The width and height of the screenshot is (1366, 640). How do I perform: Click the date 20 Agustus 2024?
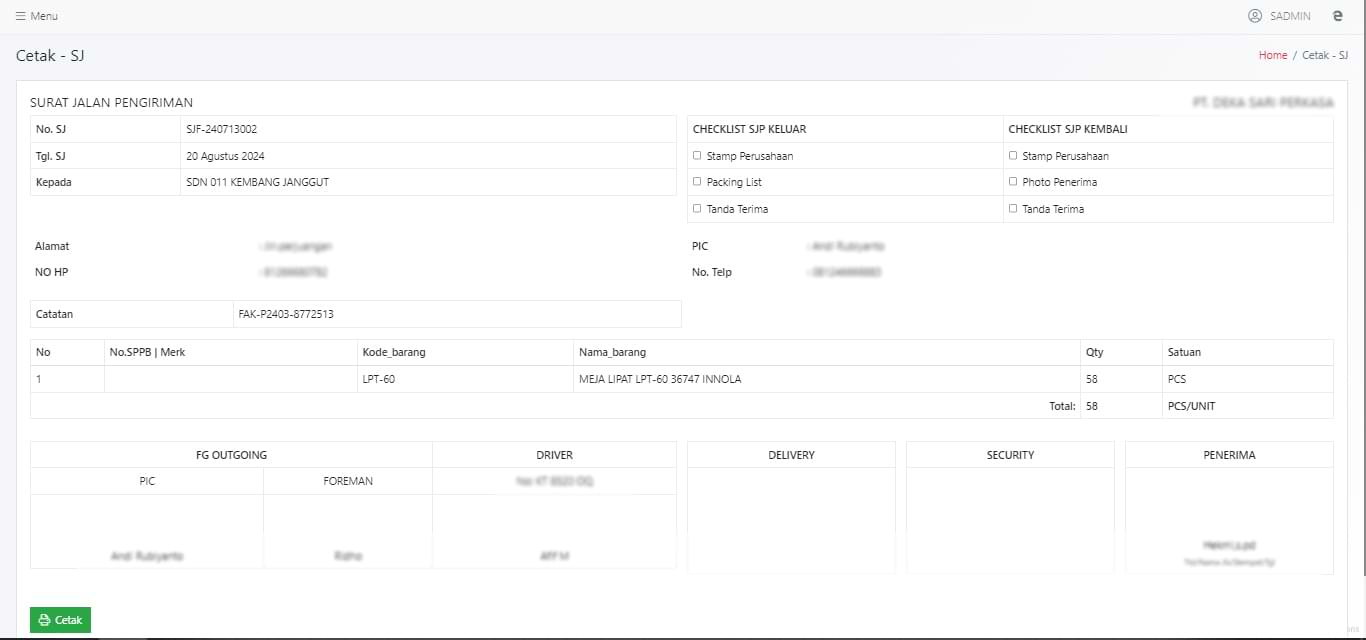pos(225,156)
